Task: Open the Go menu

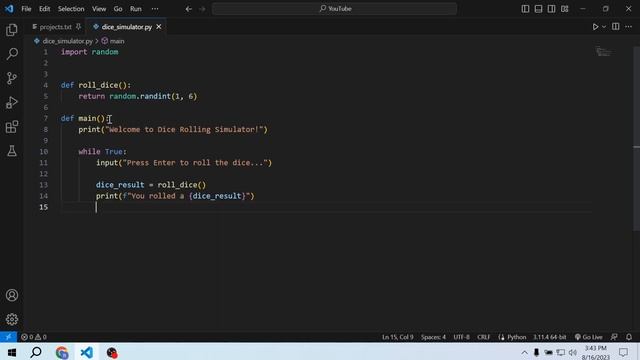Action: tap(118, 9)
